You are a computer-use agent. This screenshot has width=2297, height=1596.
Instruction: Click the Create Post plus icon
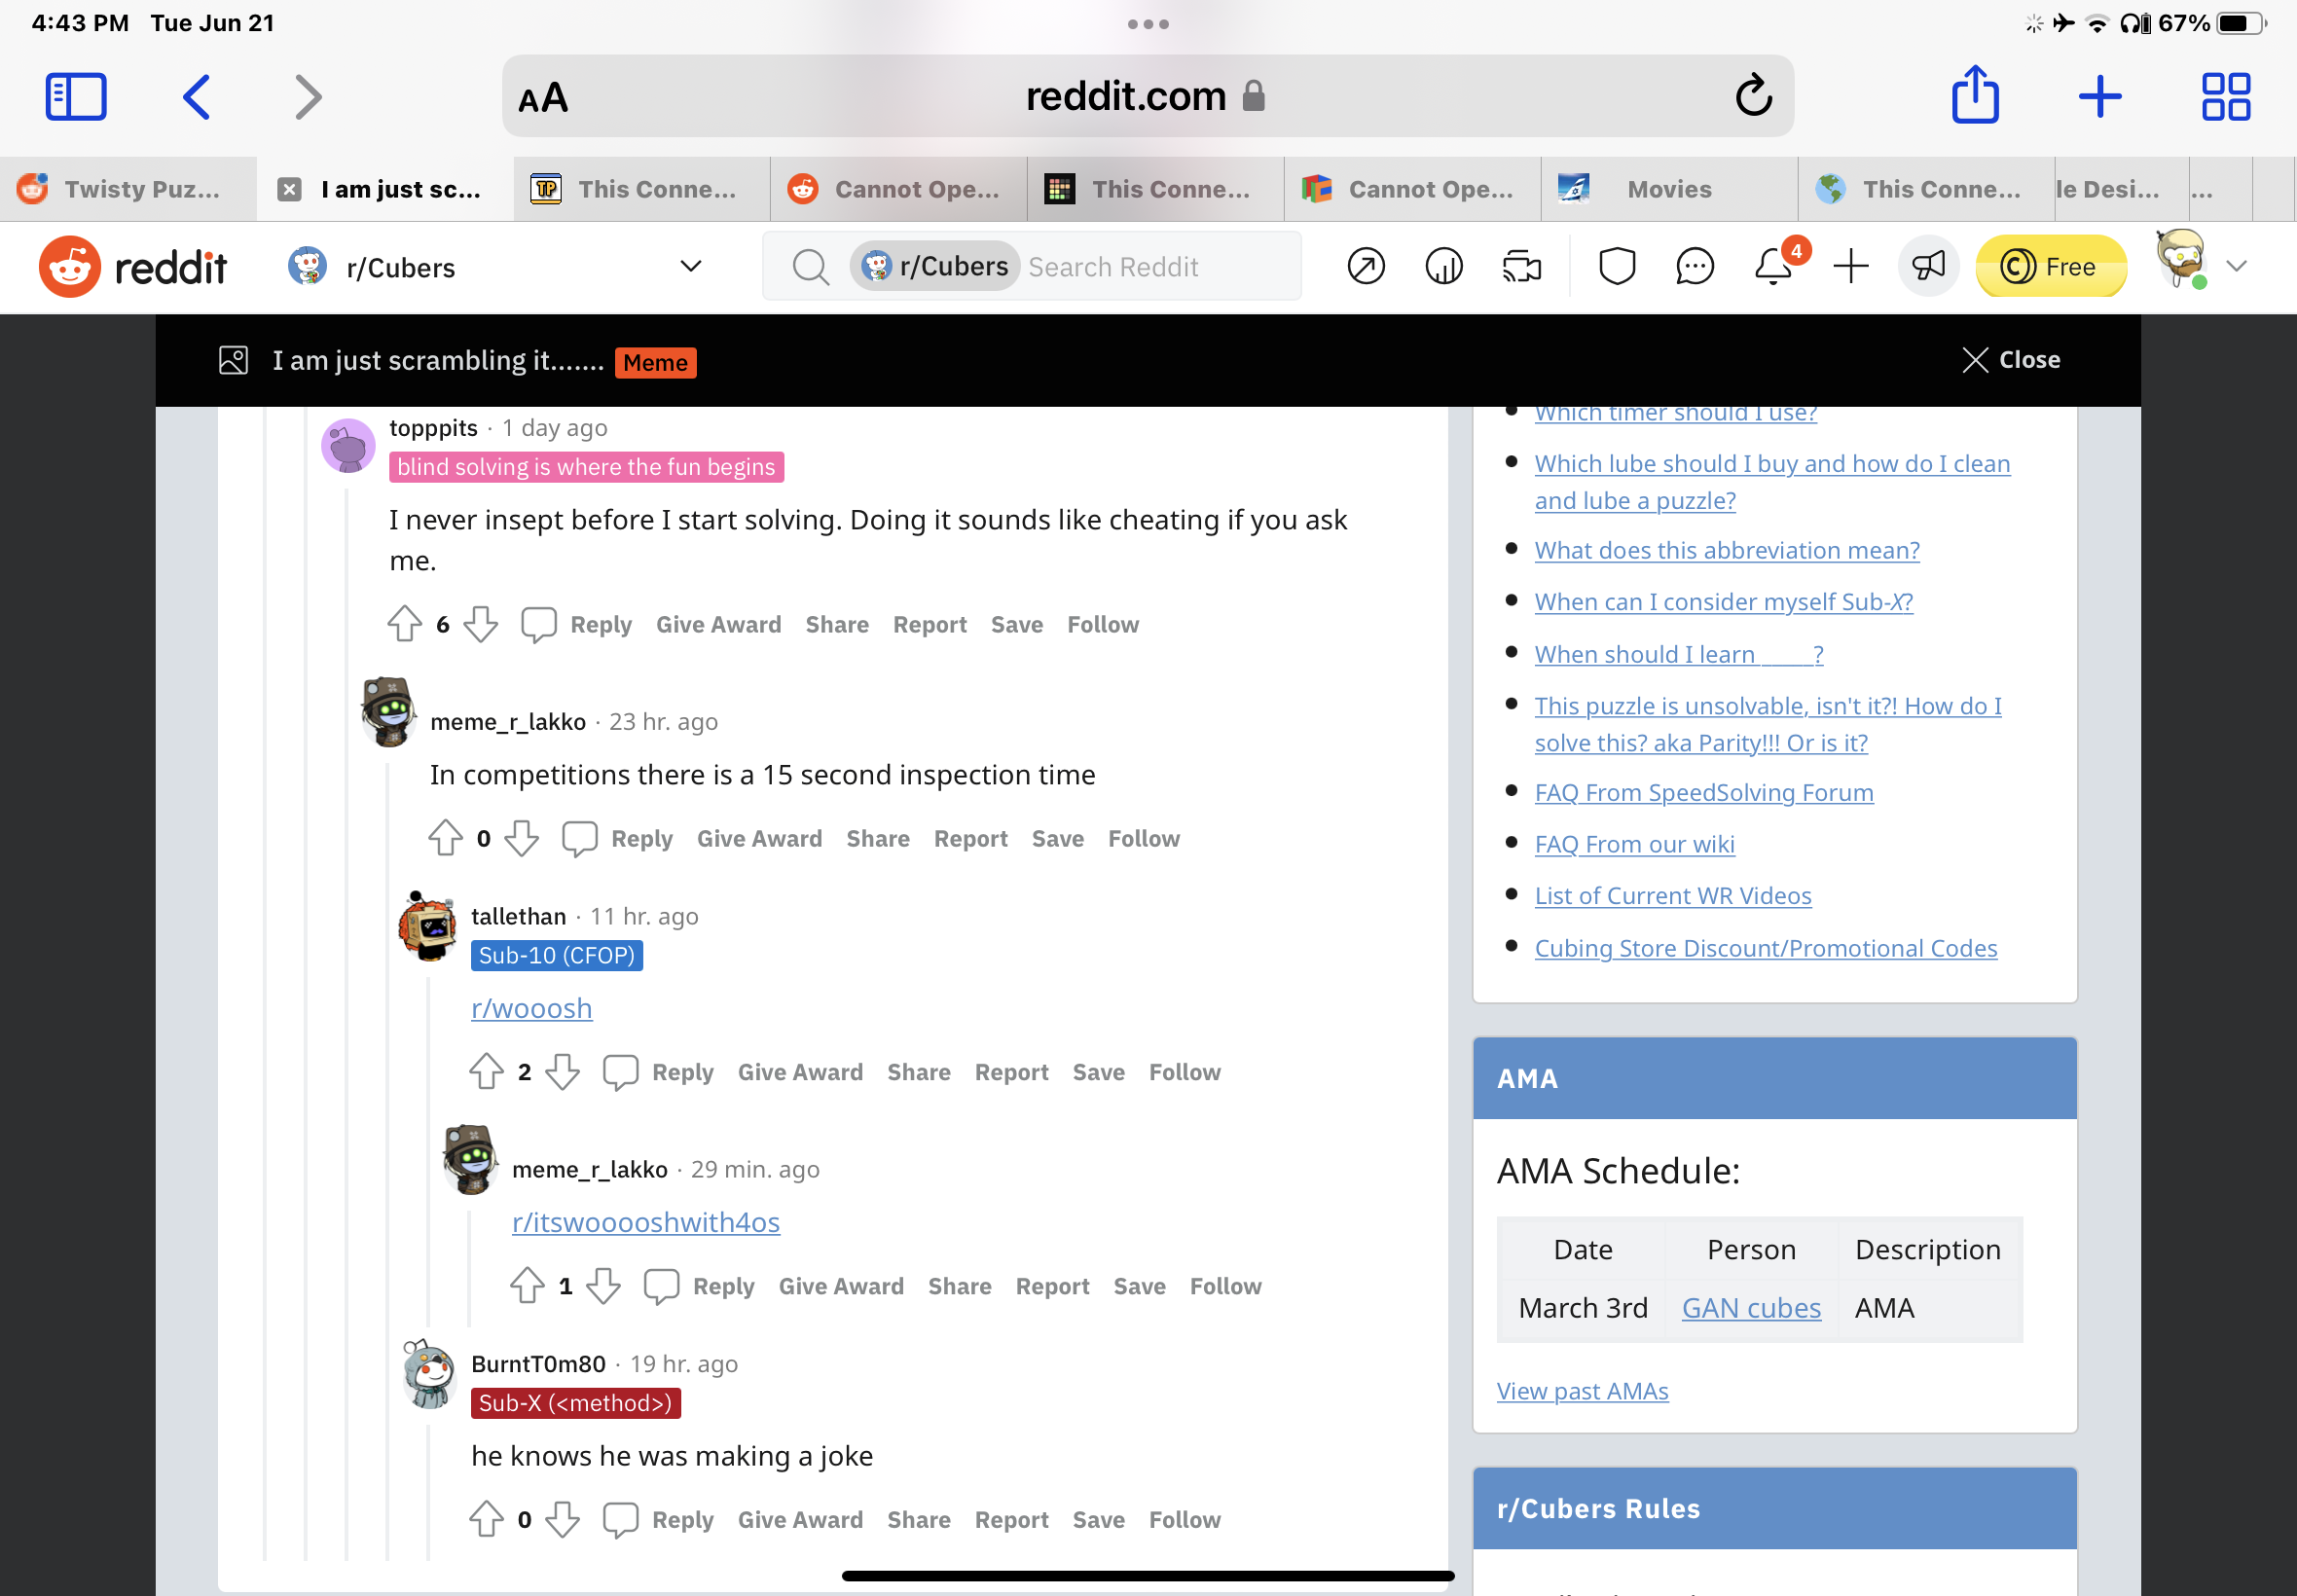click(1850, 267)
